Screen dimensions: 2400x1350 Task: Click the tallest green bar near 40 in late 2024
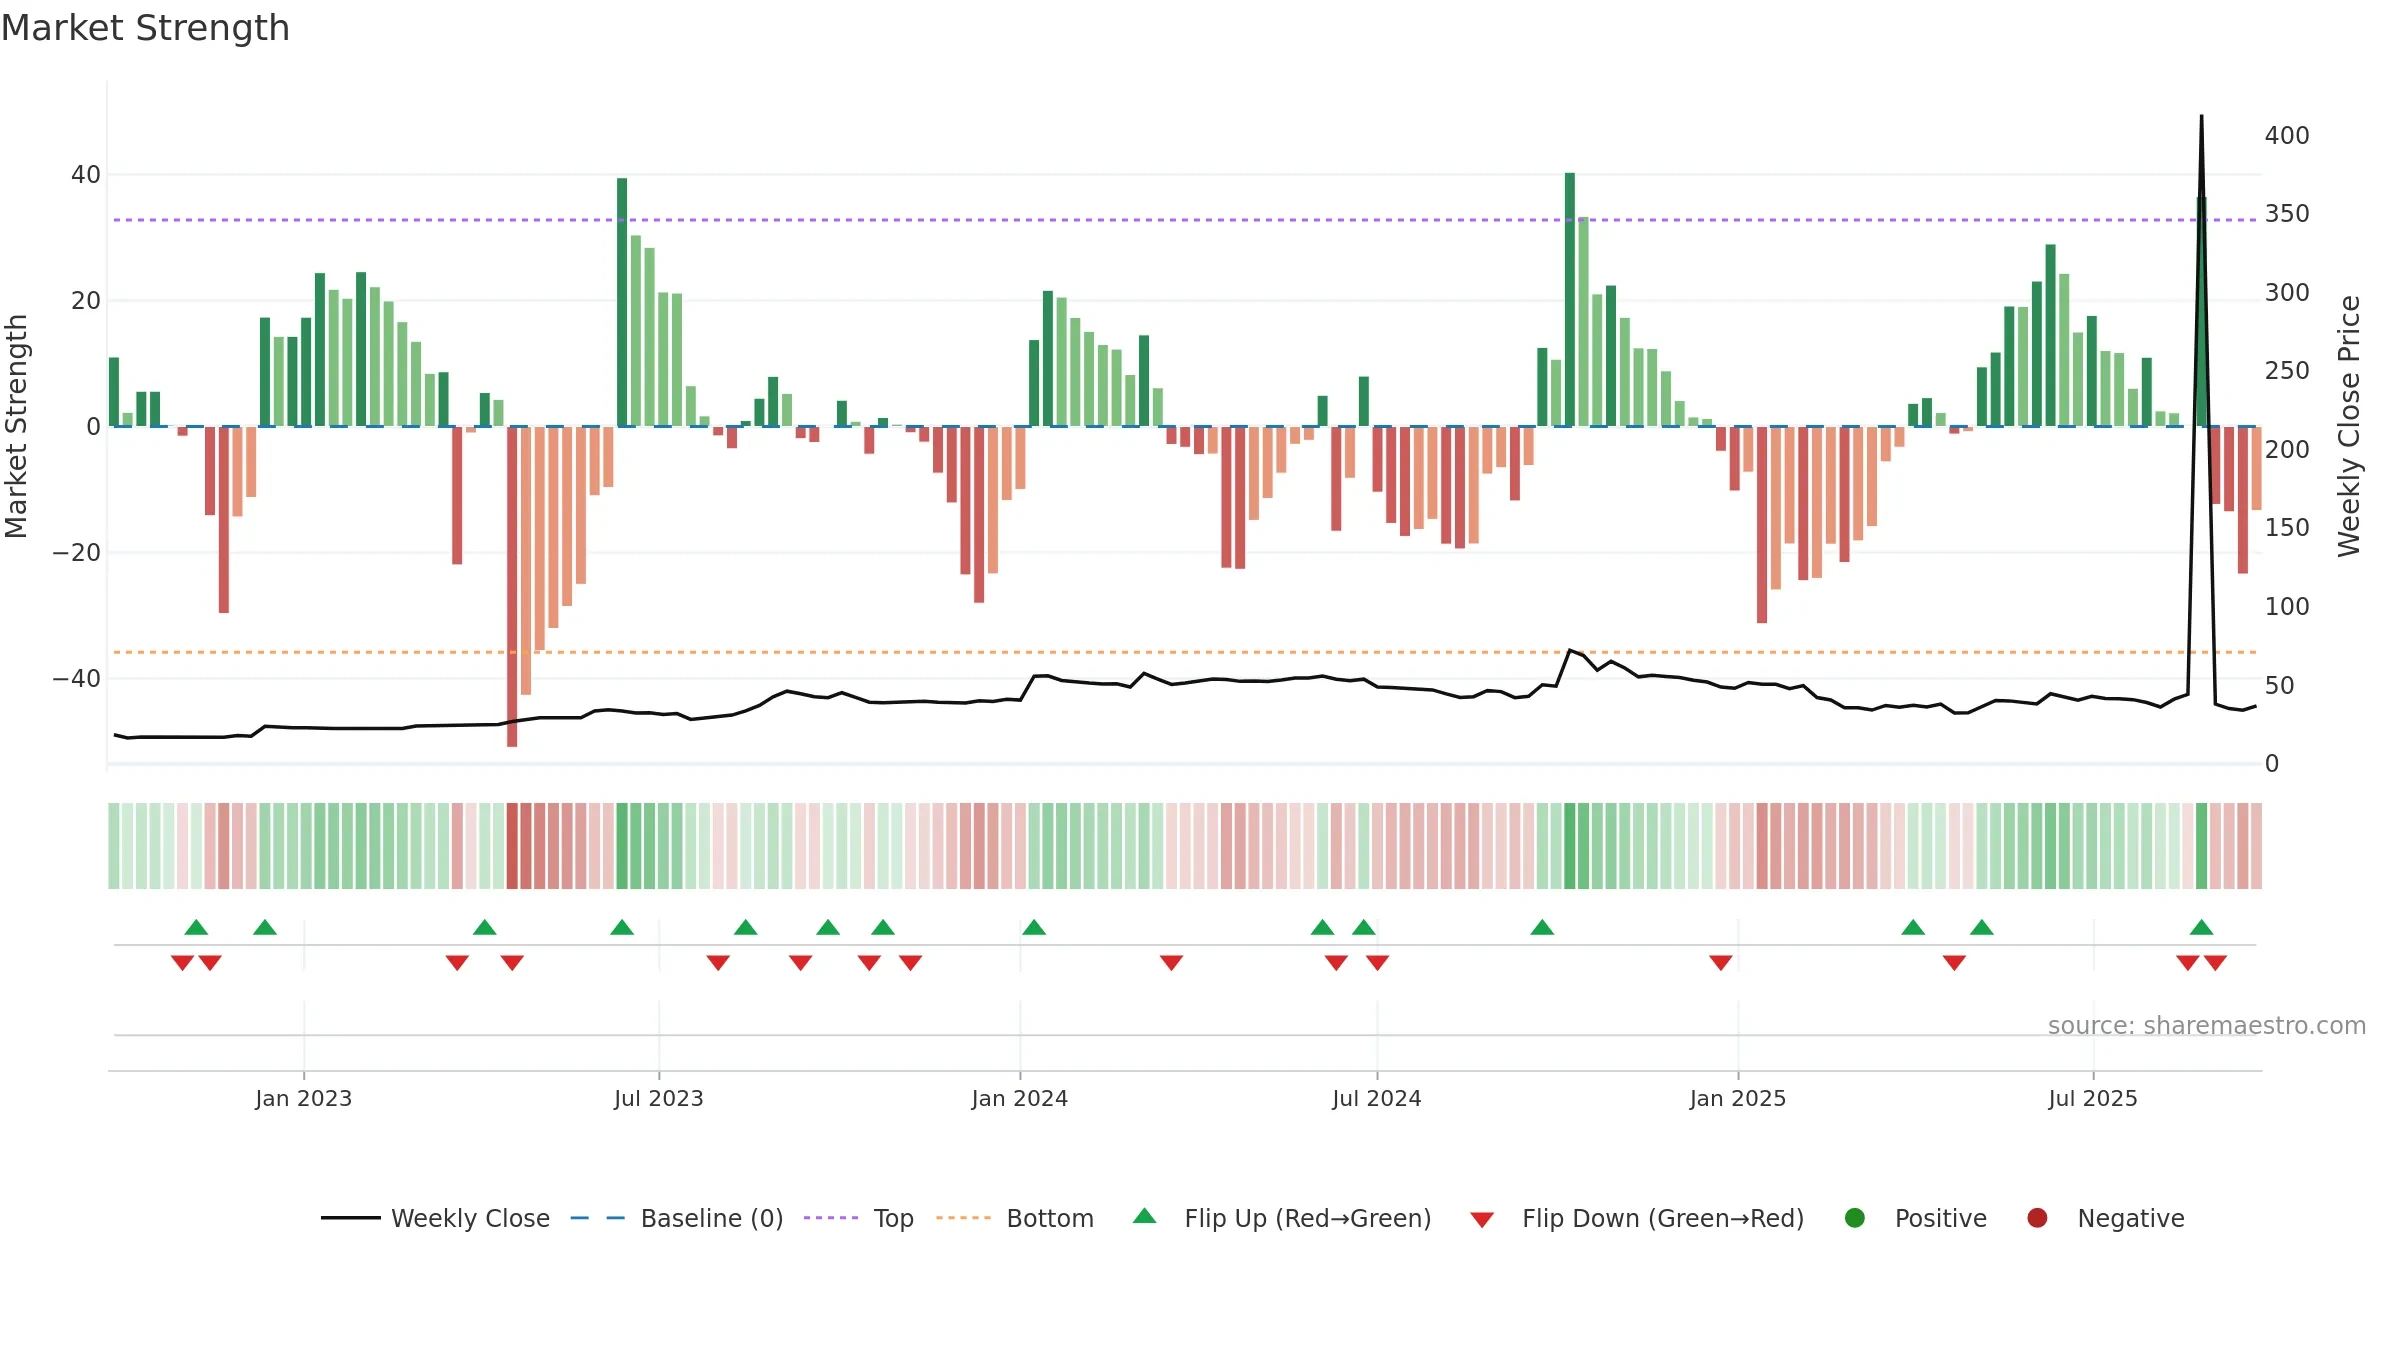[x=1570, y=299]
